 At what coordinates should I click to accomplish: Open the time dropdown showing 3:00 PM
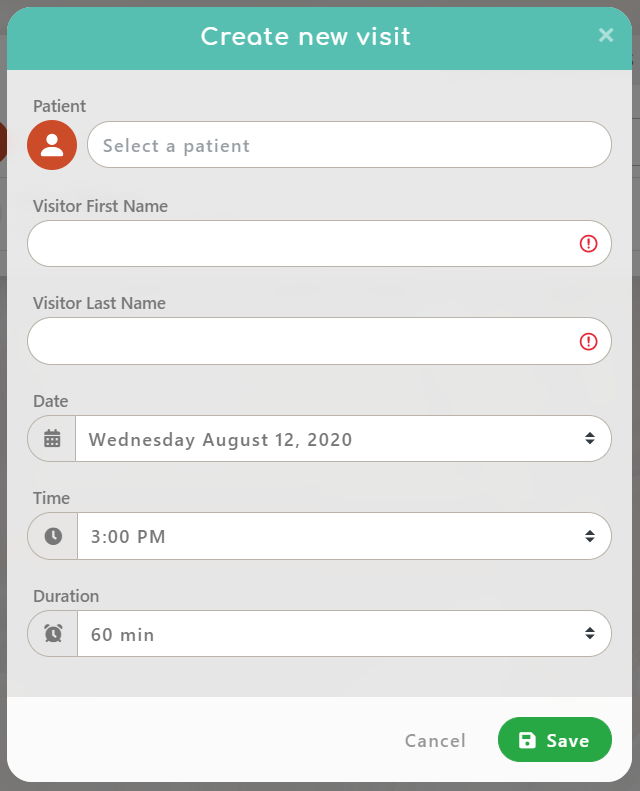(330, 536)
